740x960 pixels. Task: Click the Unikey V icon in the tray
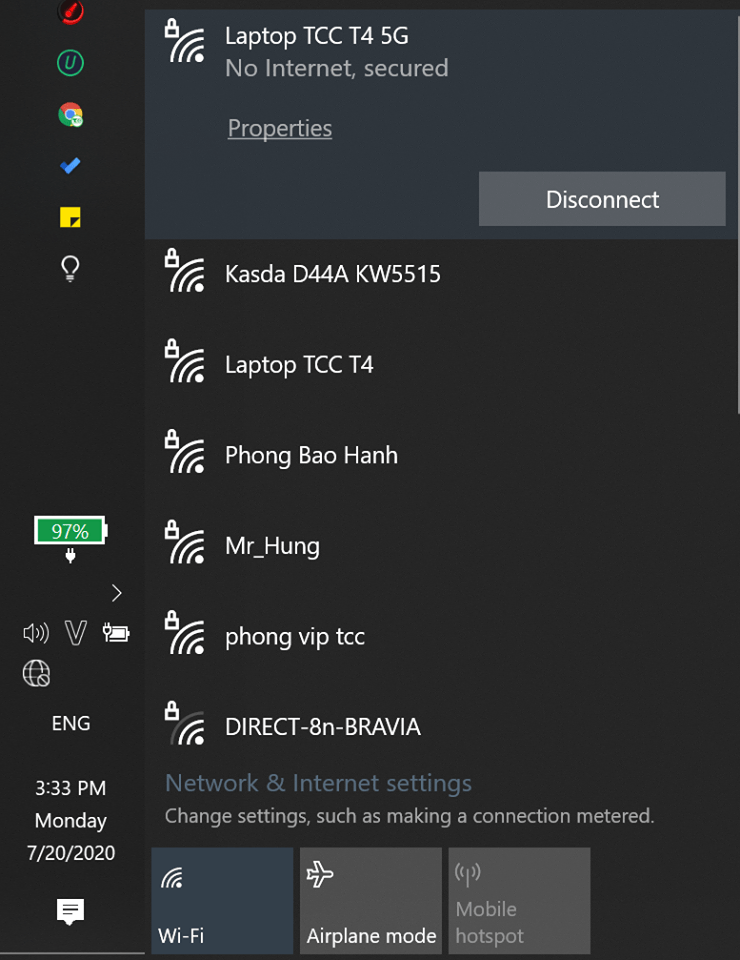coord(76,633)
